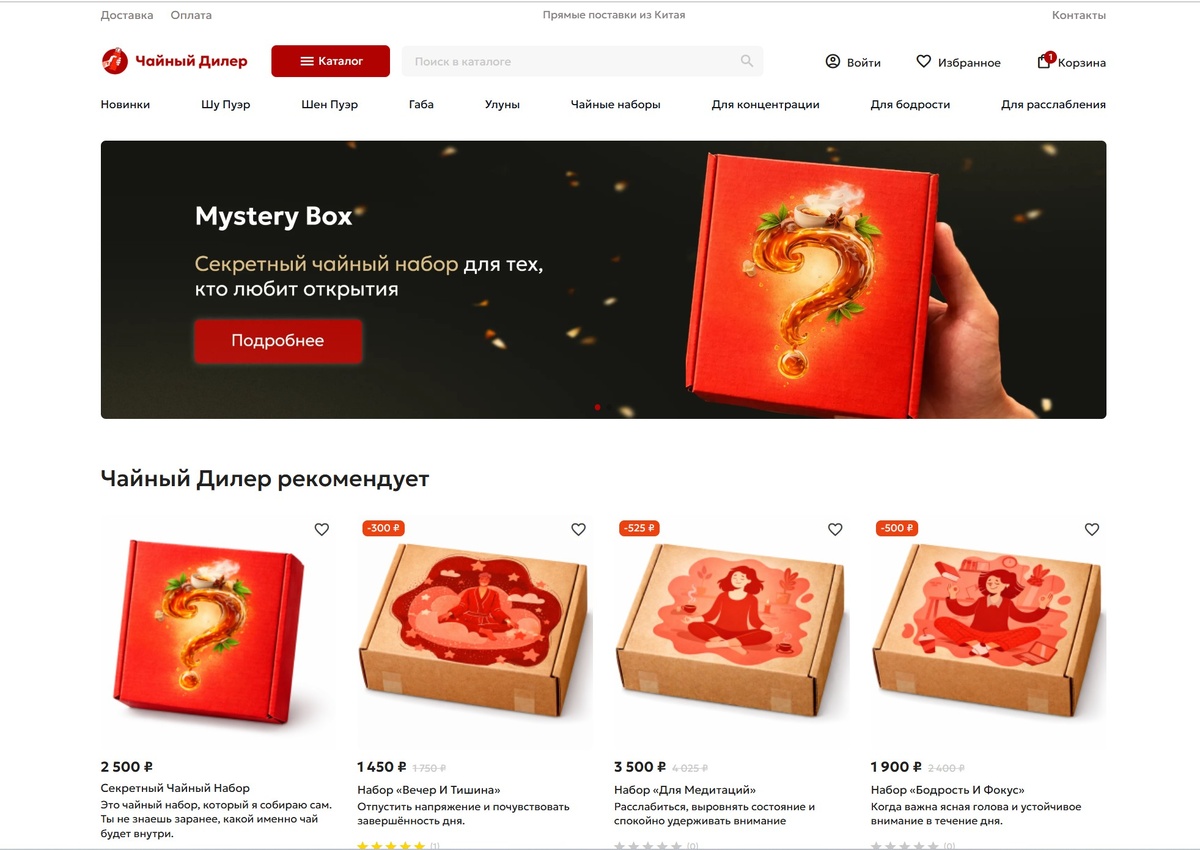Select the active red banner slider dot

(x=598, y=407)
